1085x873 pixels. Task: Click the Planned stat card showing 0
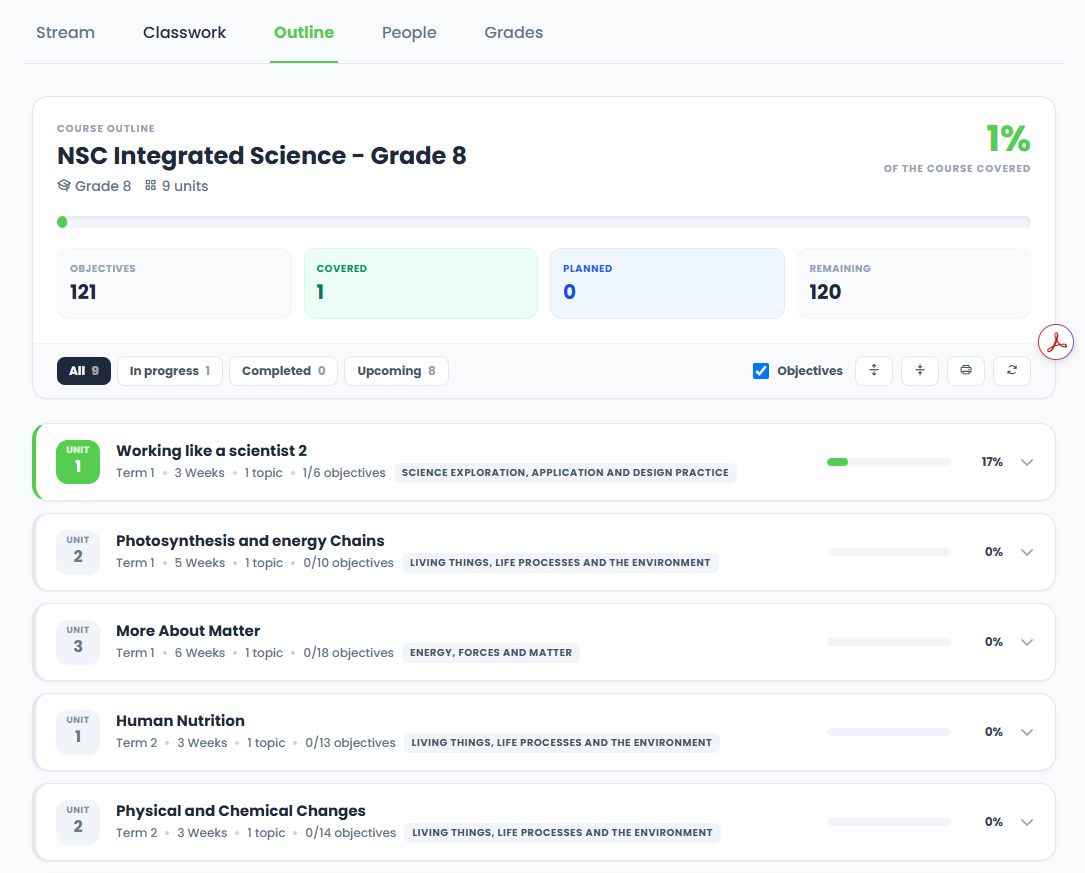point(667,284)
